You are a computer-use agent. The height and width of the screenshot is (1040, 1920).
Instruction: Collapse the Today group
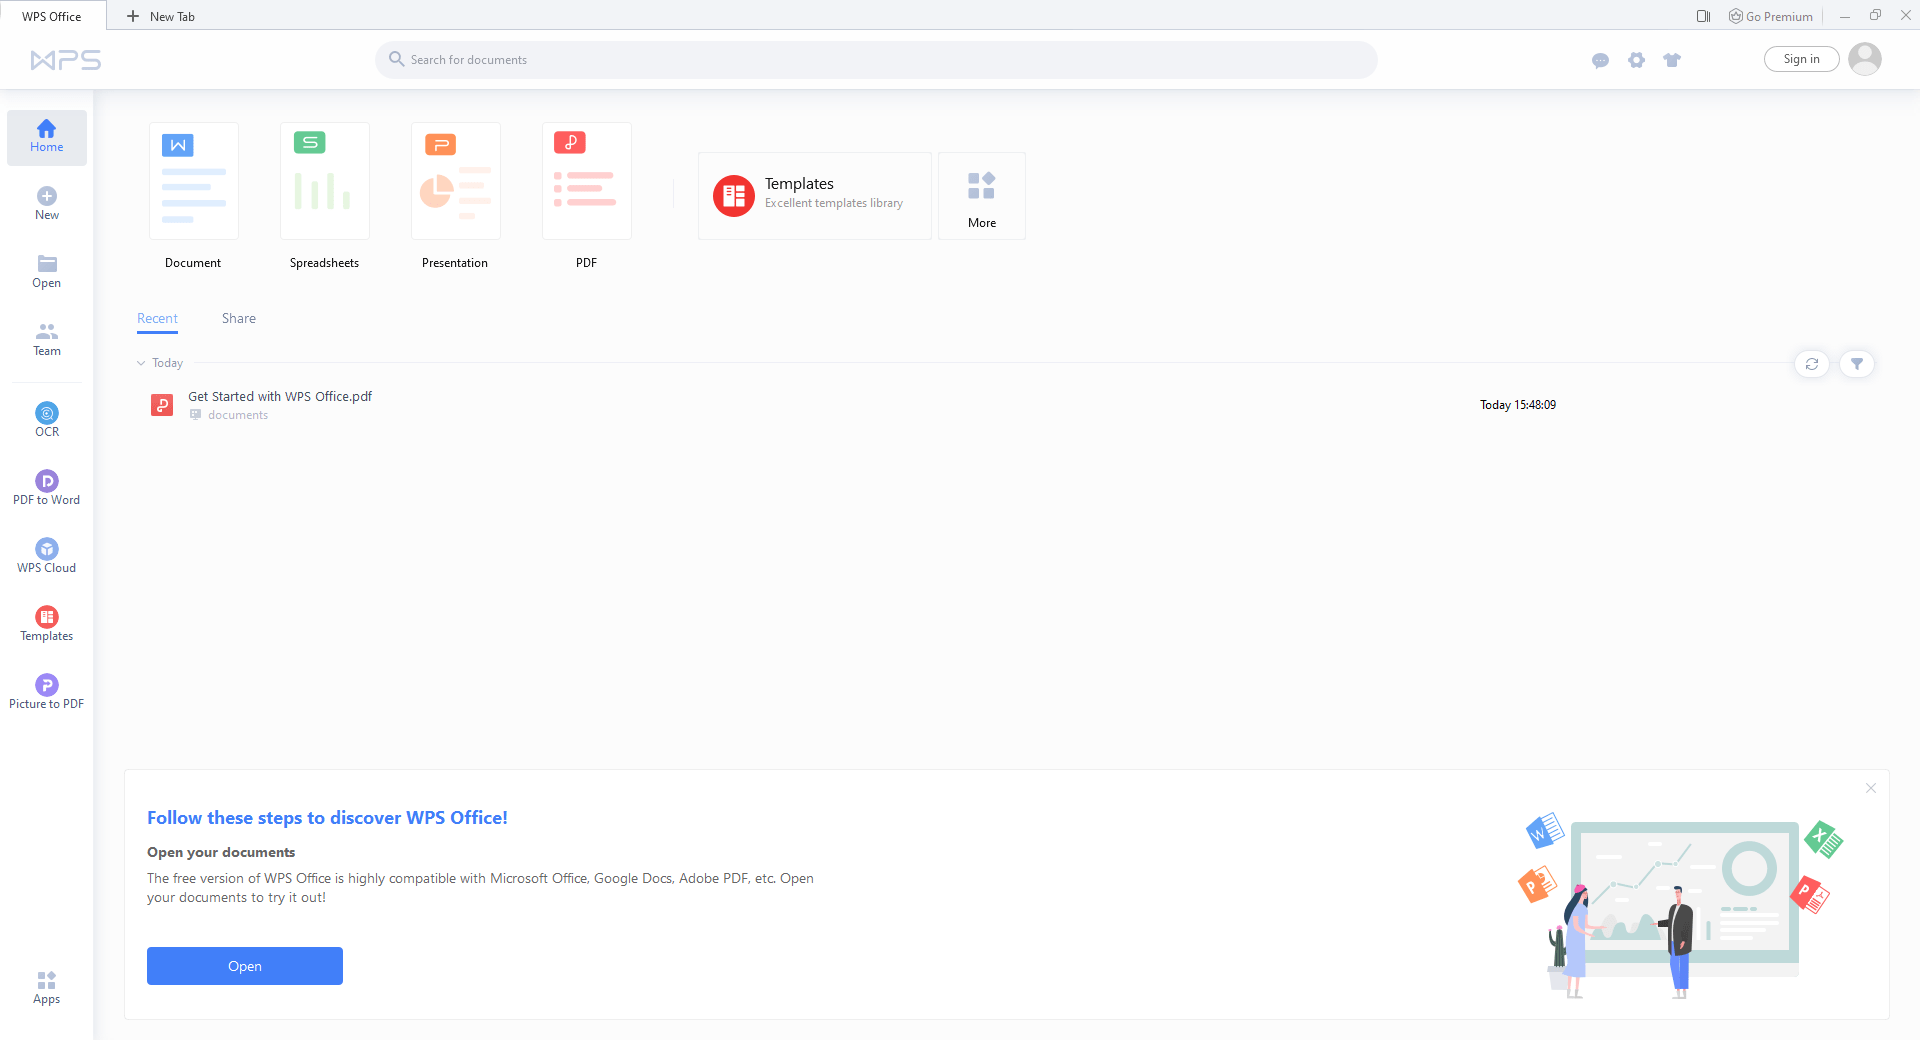tap(141, 363)
